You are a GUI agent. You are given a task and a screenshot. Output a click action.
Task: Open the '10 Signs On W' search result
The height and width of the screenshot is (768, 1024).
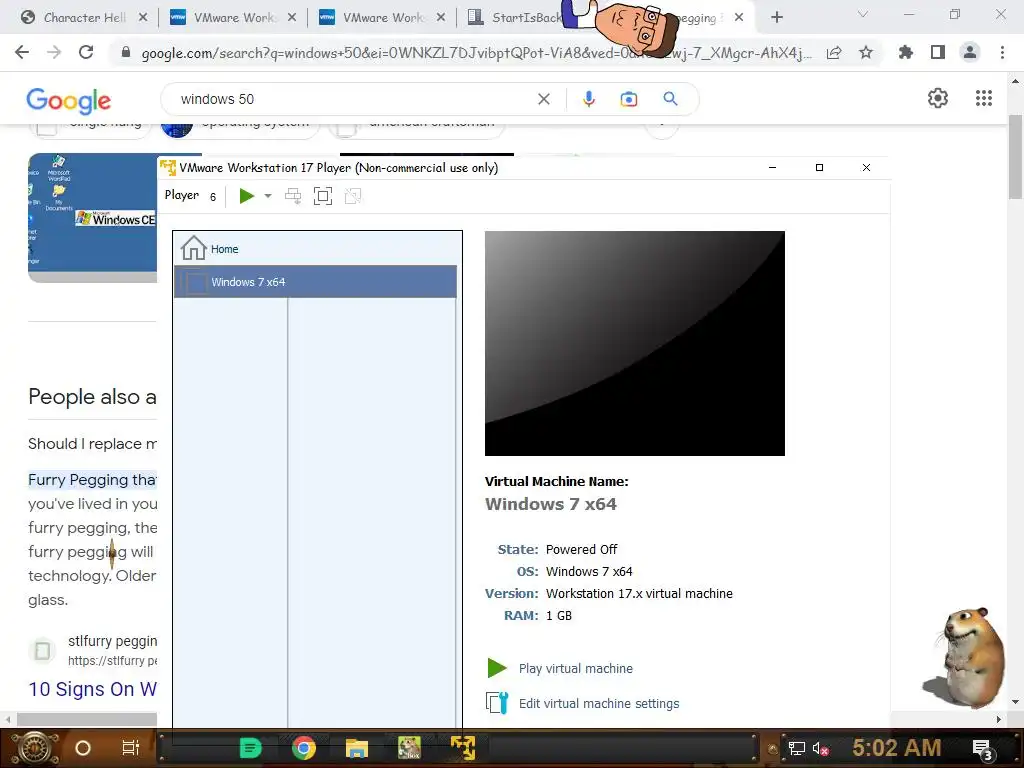[x=92, y=689]
